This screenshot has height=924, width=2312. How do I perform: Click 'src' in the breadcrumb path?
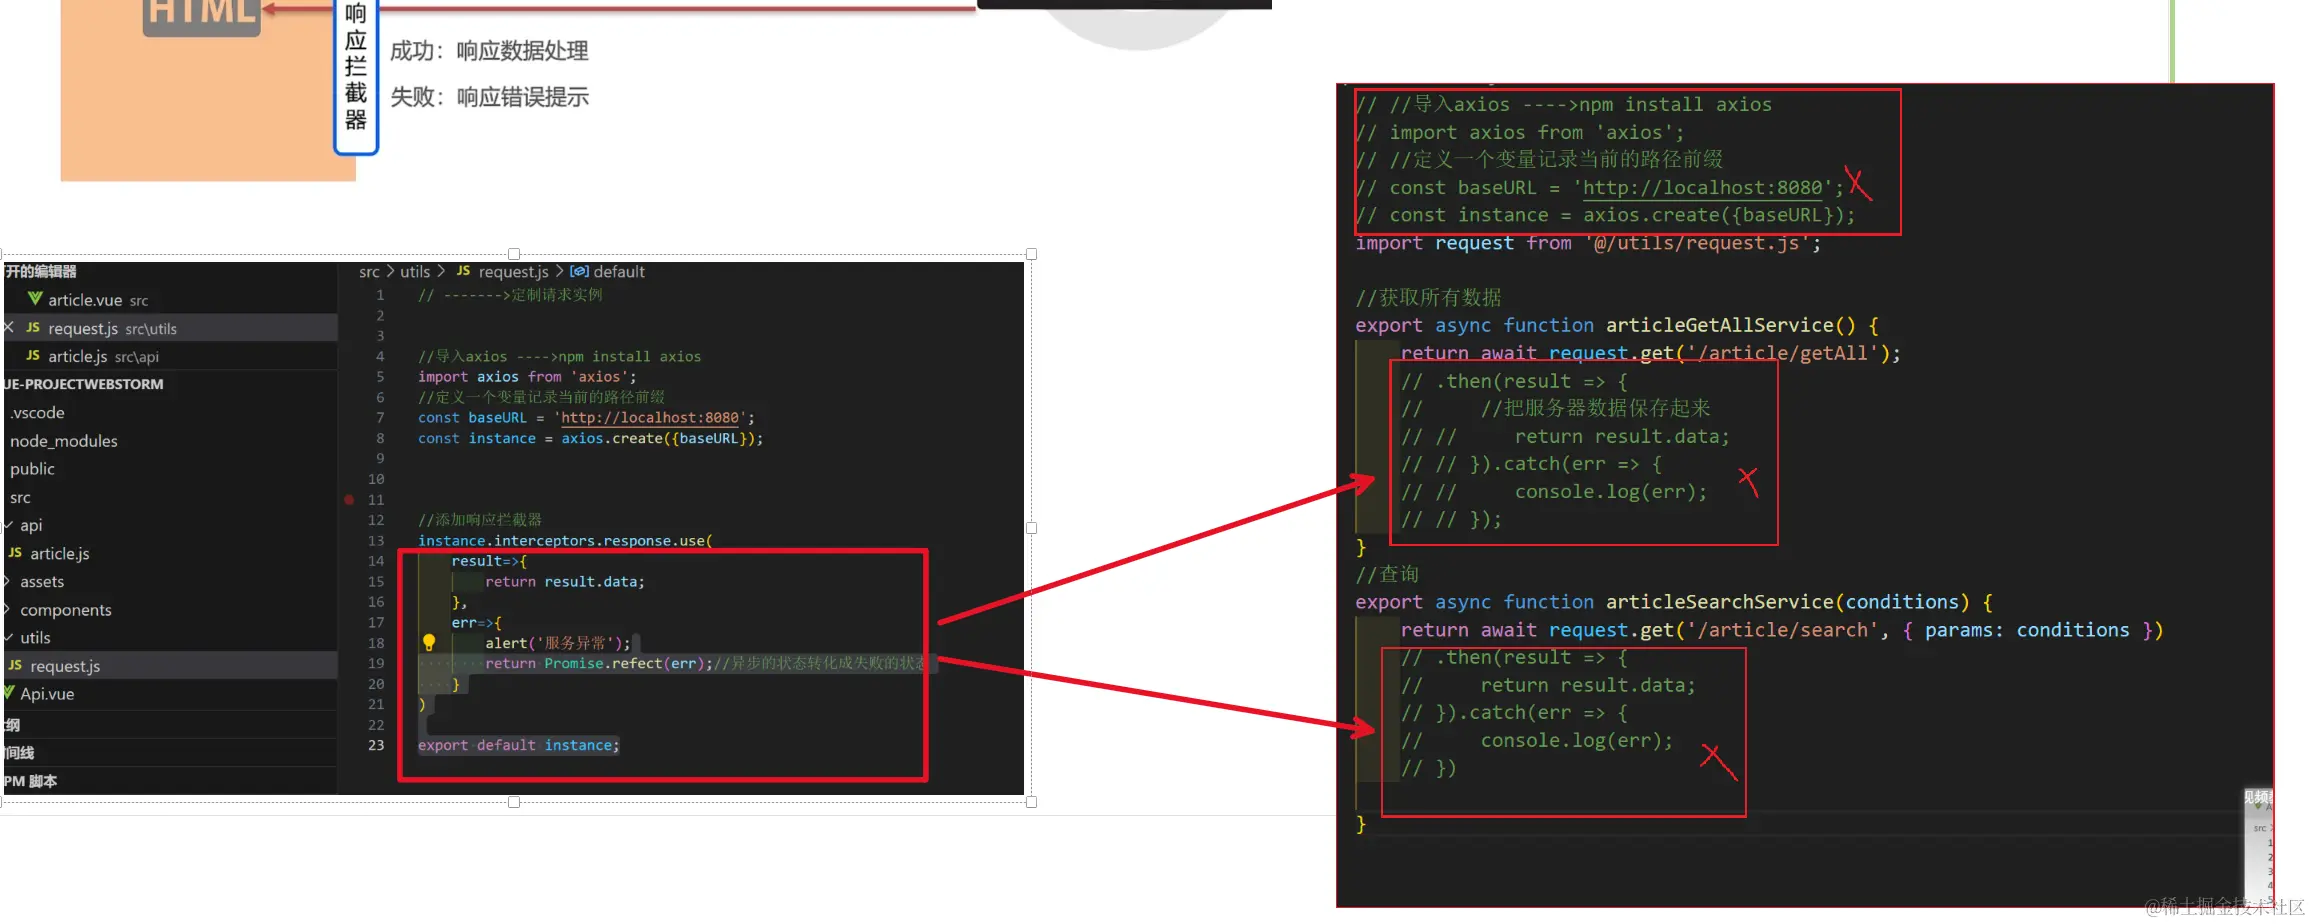tap(369, 271)
